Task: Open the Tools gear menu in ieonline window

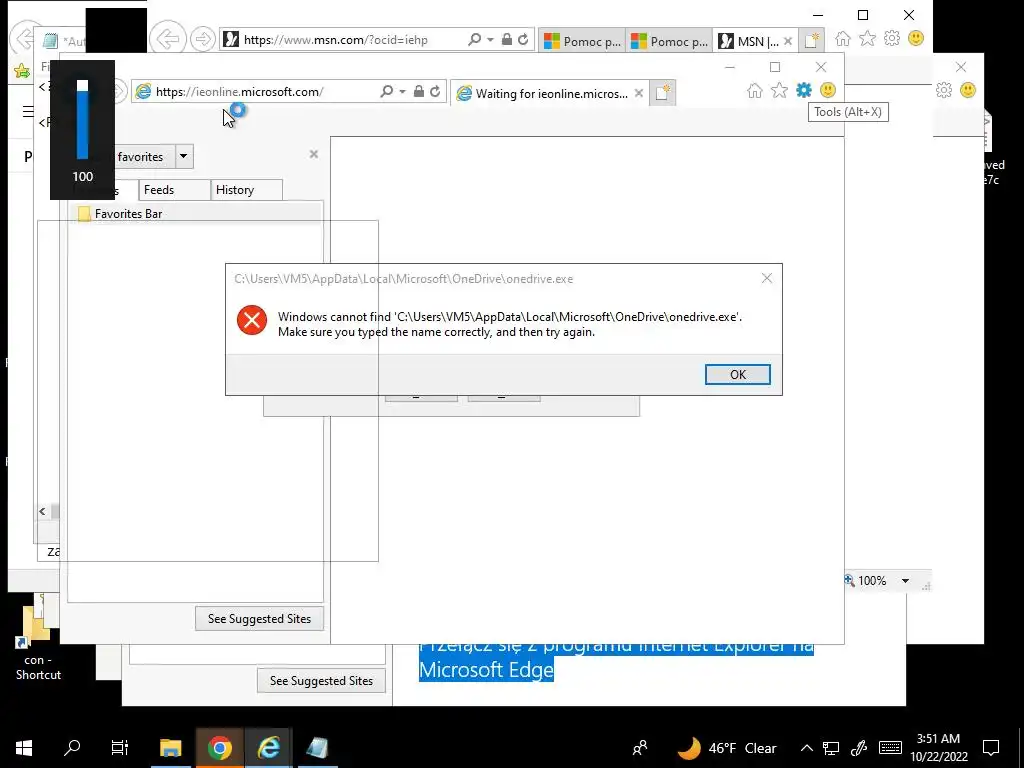Action: tap(804, 91)
